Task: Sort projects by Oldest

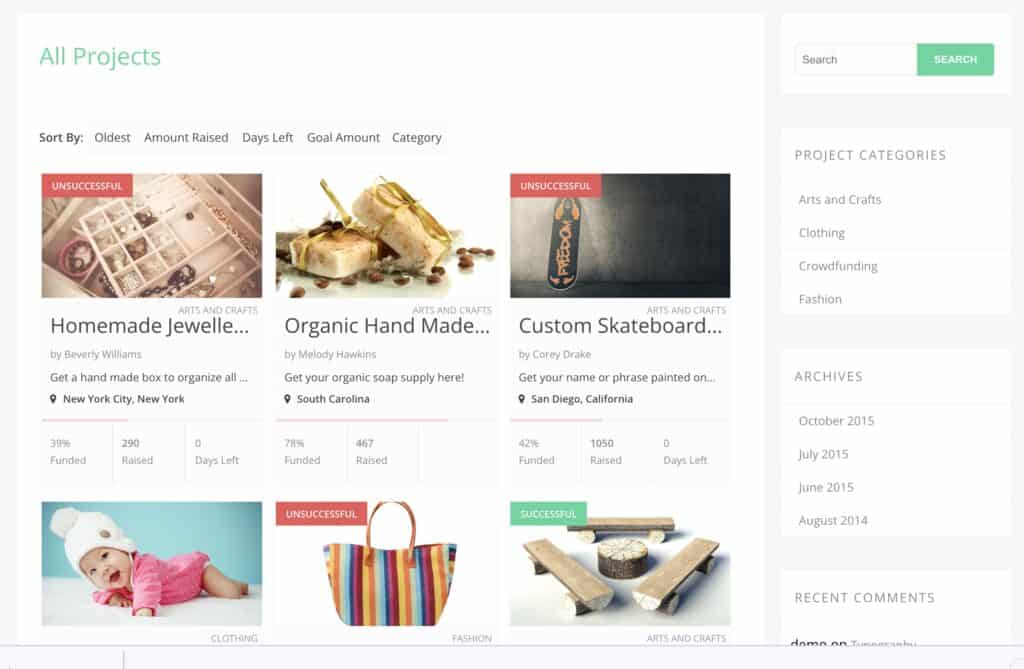Action: point(112,138)
